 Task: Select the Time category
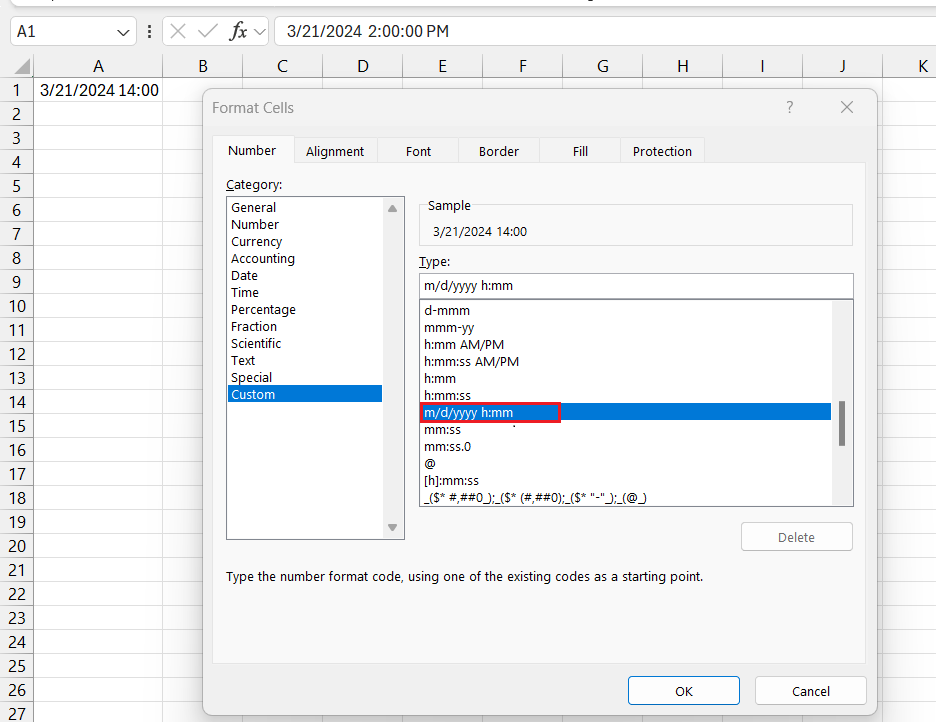305,292
